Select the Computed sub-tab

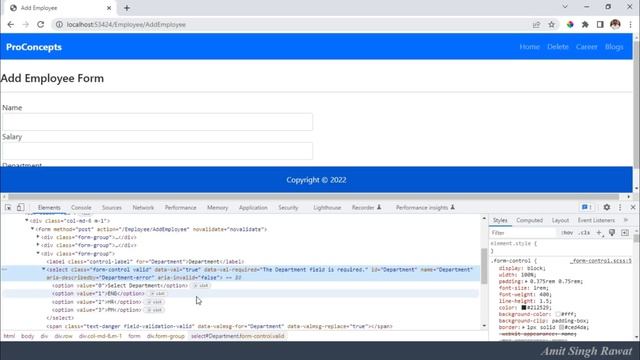coord(529,220)
